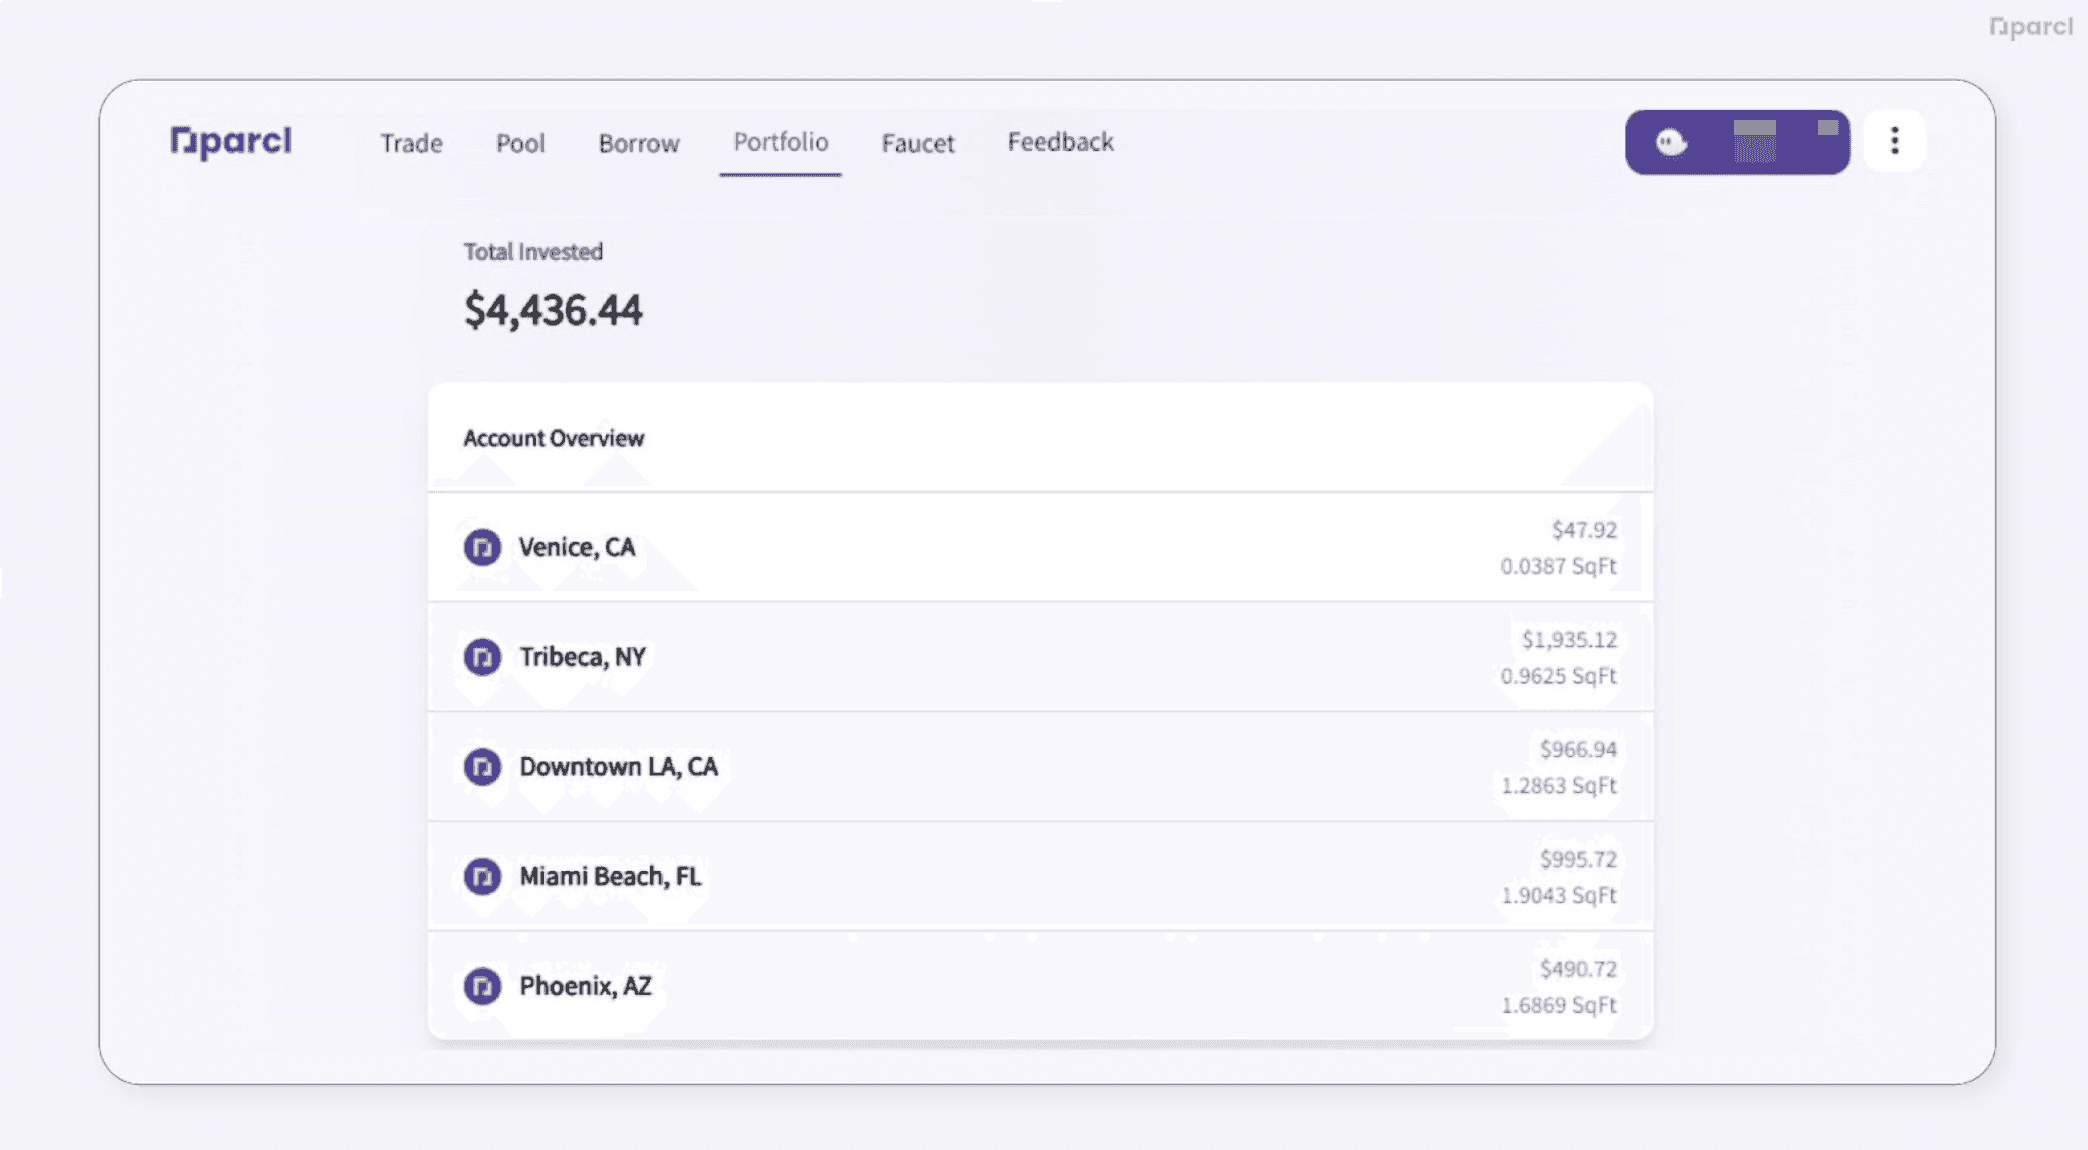Click the Account Overview heading
Screen dimensions: 2088x1150
point(554,438)
